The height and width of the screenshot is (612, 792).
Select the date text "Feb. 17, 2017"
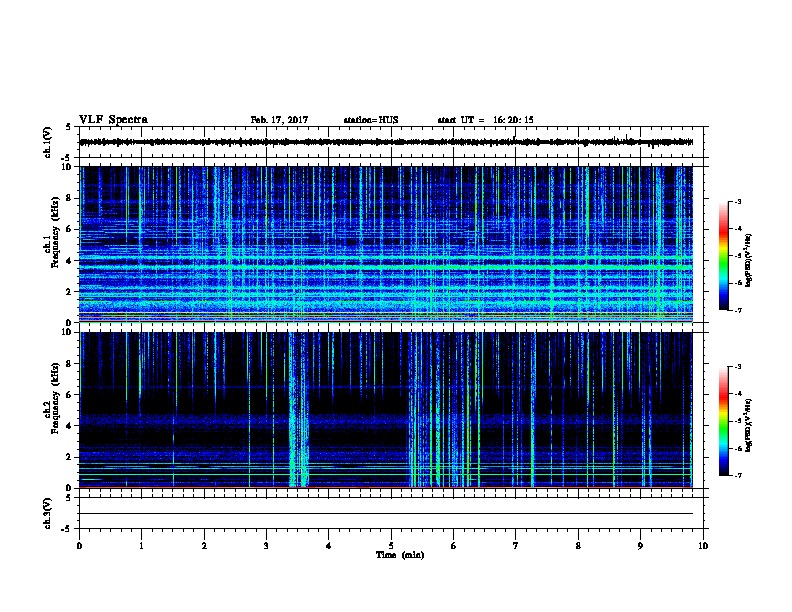tap(279, 120)
